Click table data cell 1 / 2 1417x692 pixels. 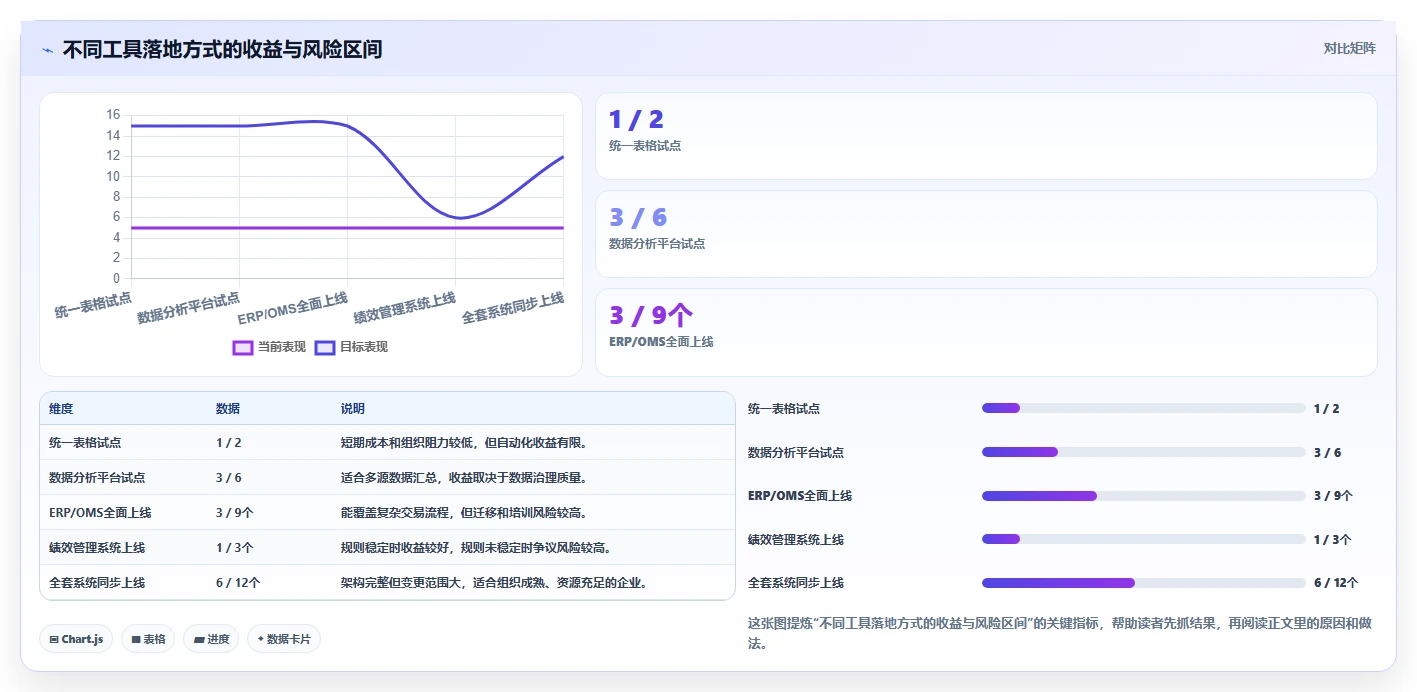point(229,443)
